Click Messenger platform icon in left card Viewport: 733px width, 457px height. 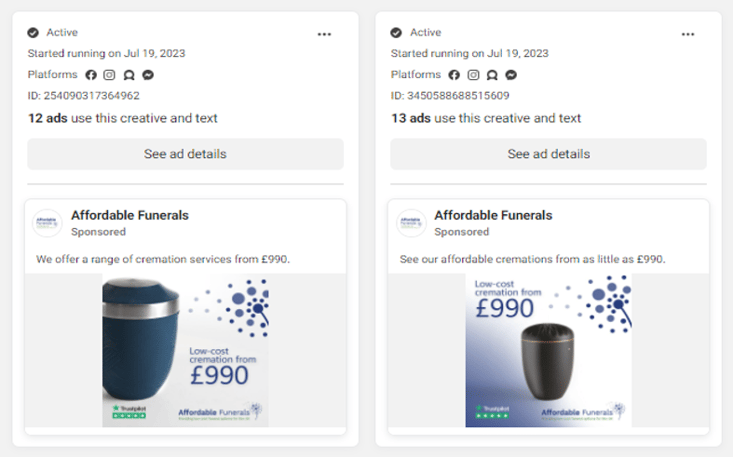click(x=148, y=75)
